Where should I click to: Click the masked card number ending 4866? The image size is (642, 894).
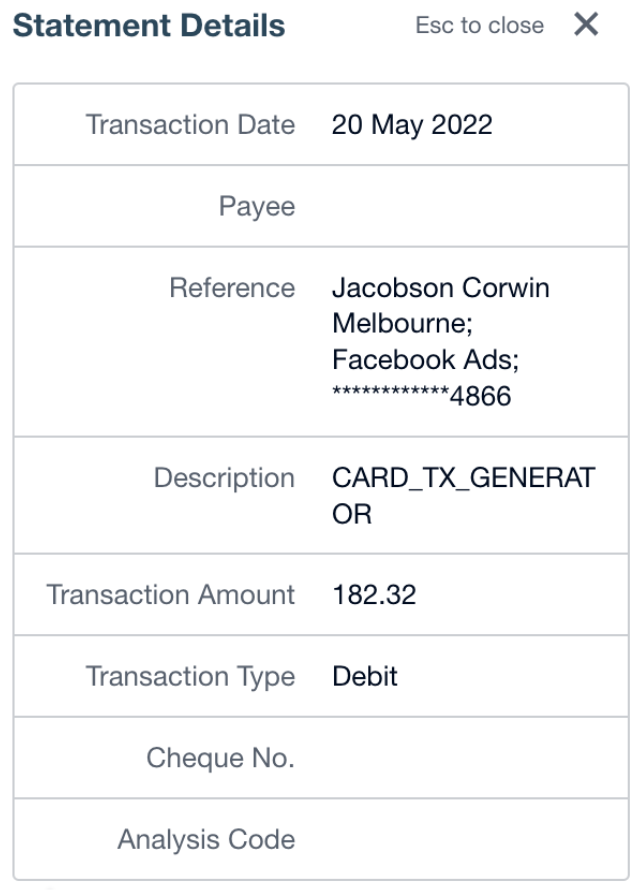click(421, 396)
